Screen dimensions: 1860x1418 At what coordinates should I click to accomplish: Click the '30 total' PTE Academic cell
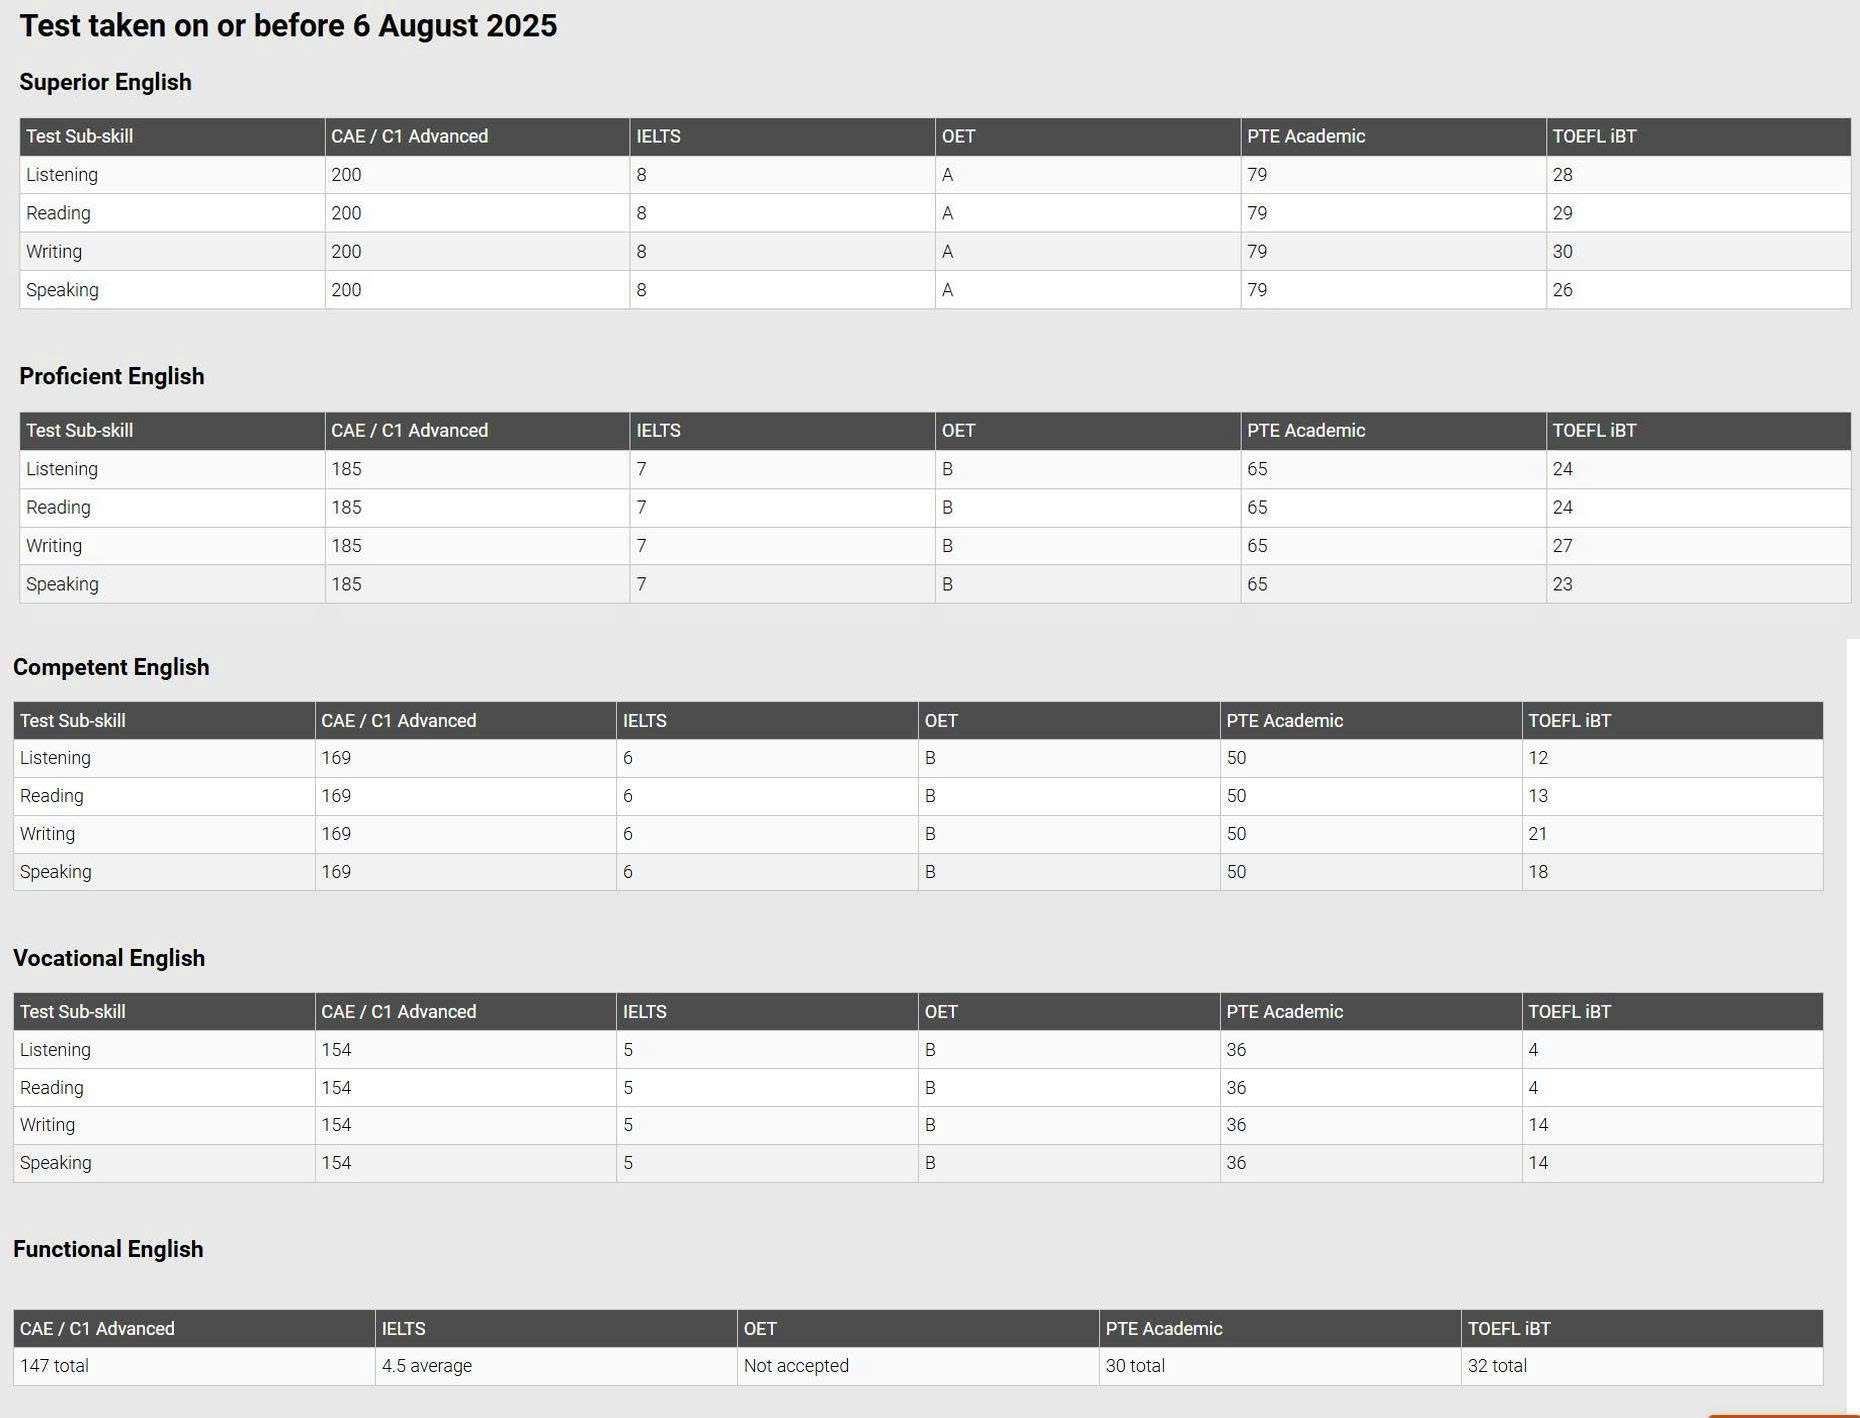tap(1134, 1365)
